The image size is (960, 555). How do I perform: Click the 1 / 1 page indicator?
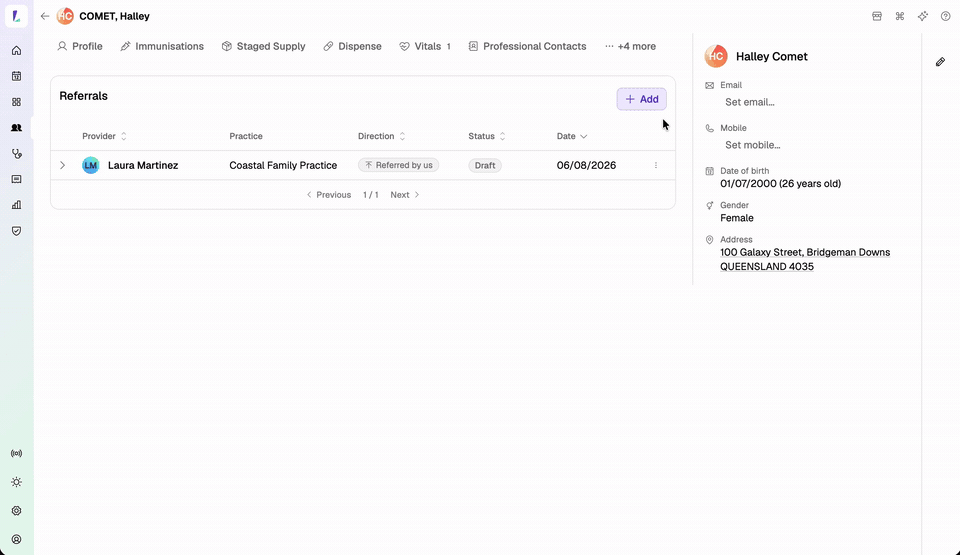click(x=370, y=195)
